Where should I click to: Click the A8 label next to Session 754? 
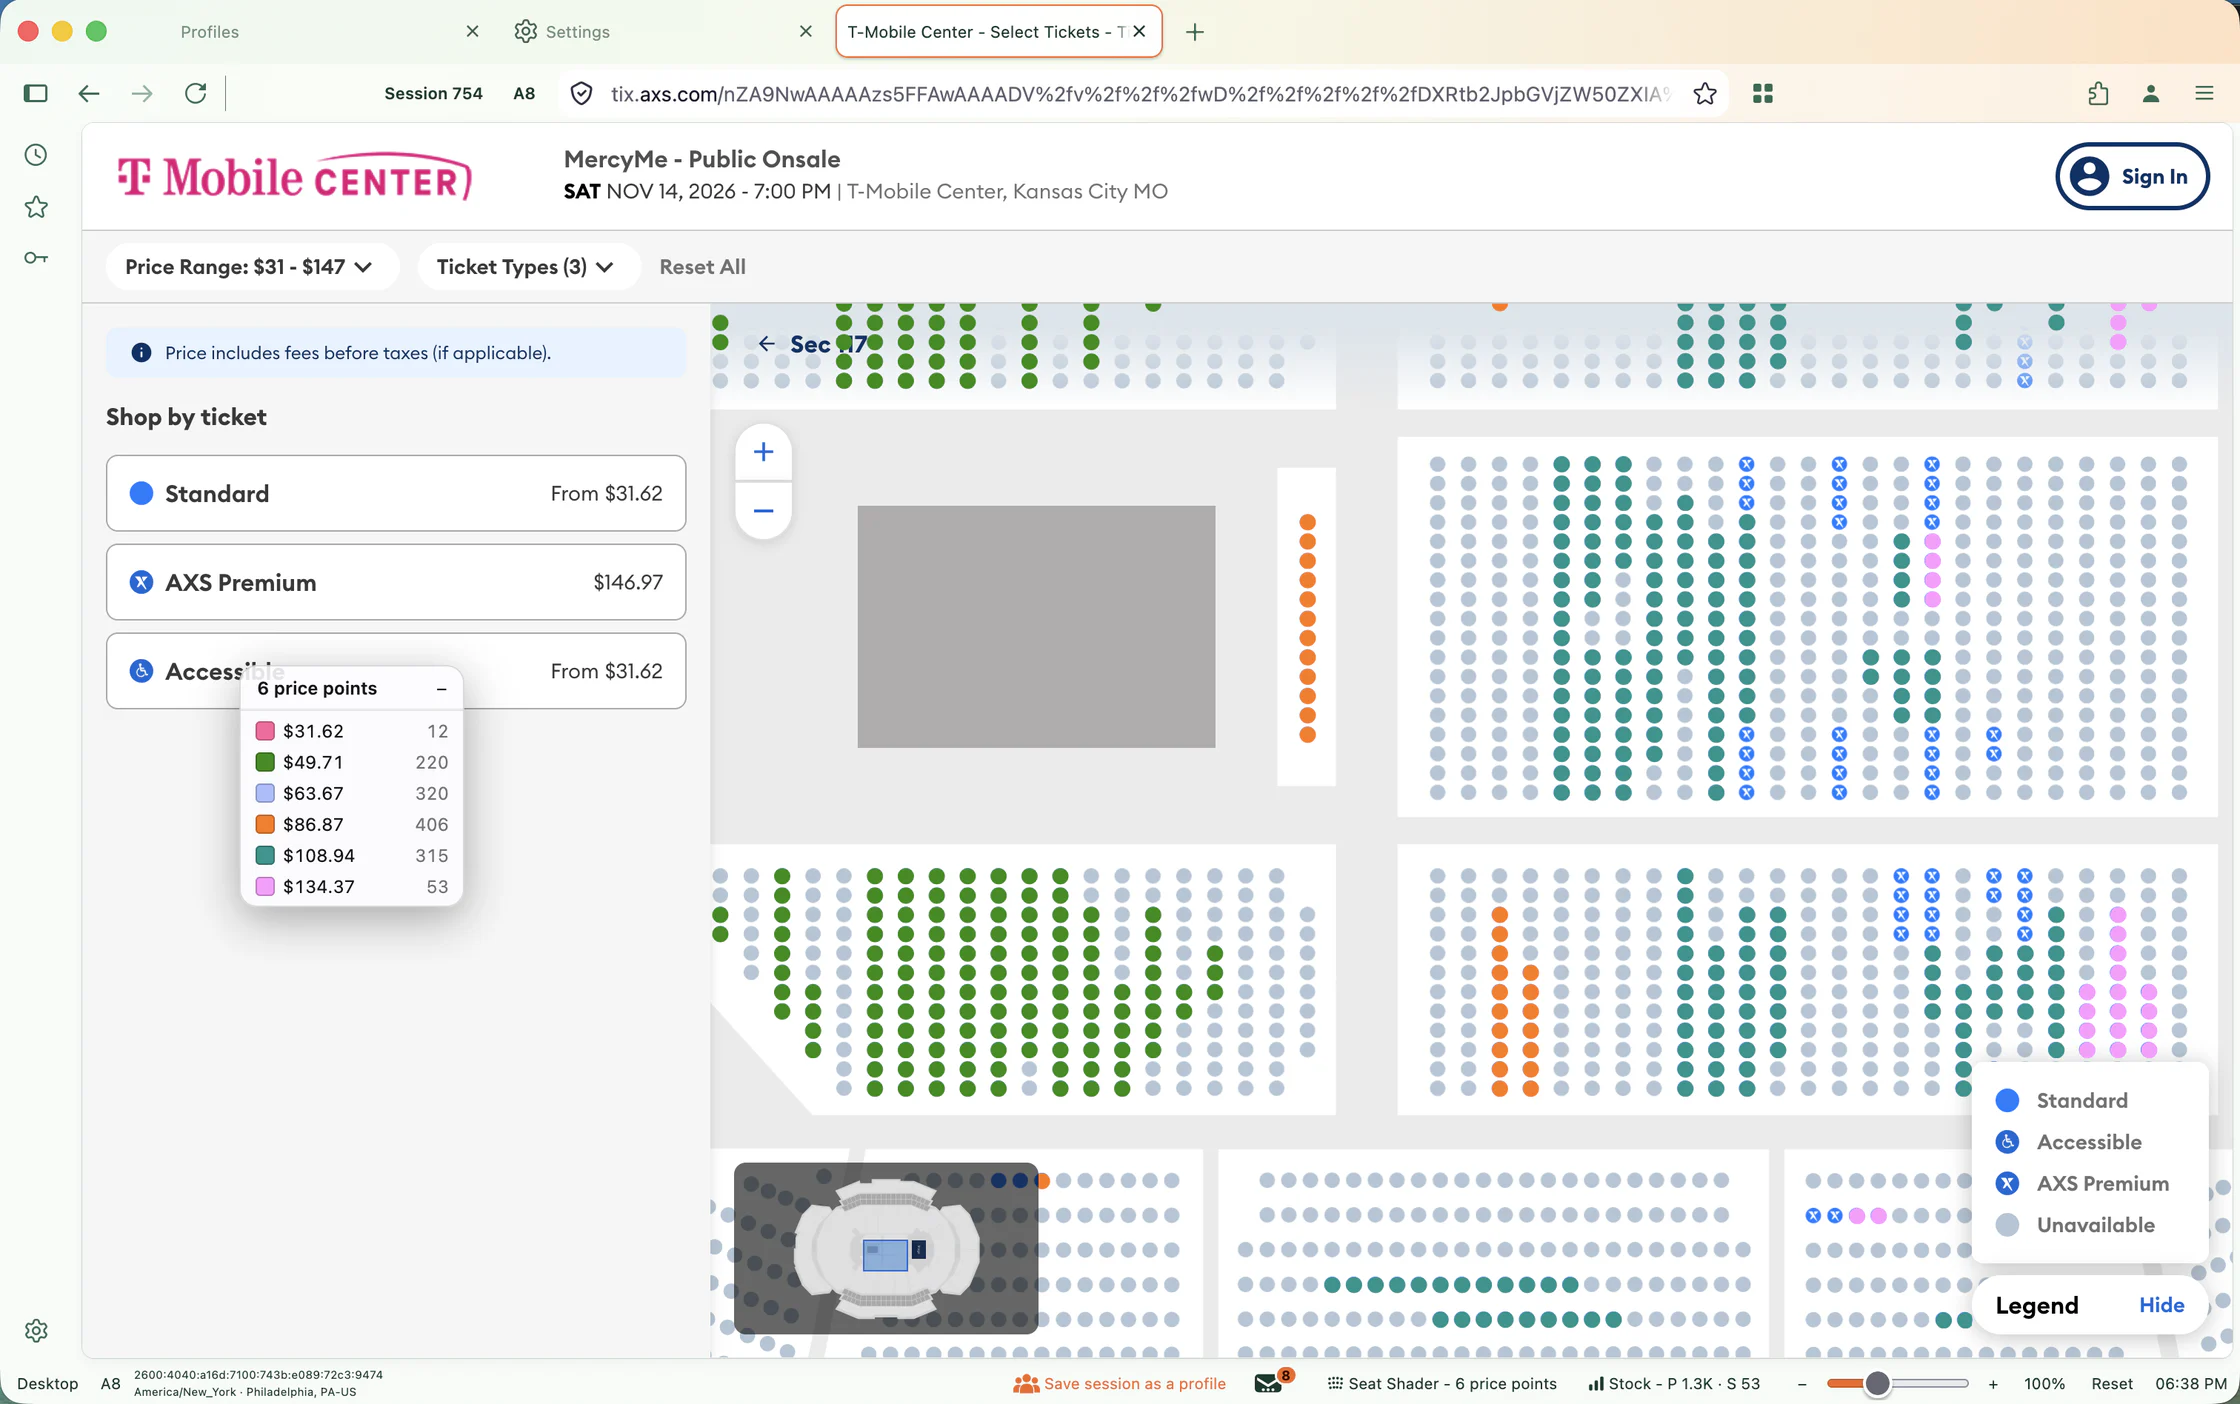pyautogui.click(x=524, y=93)
